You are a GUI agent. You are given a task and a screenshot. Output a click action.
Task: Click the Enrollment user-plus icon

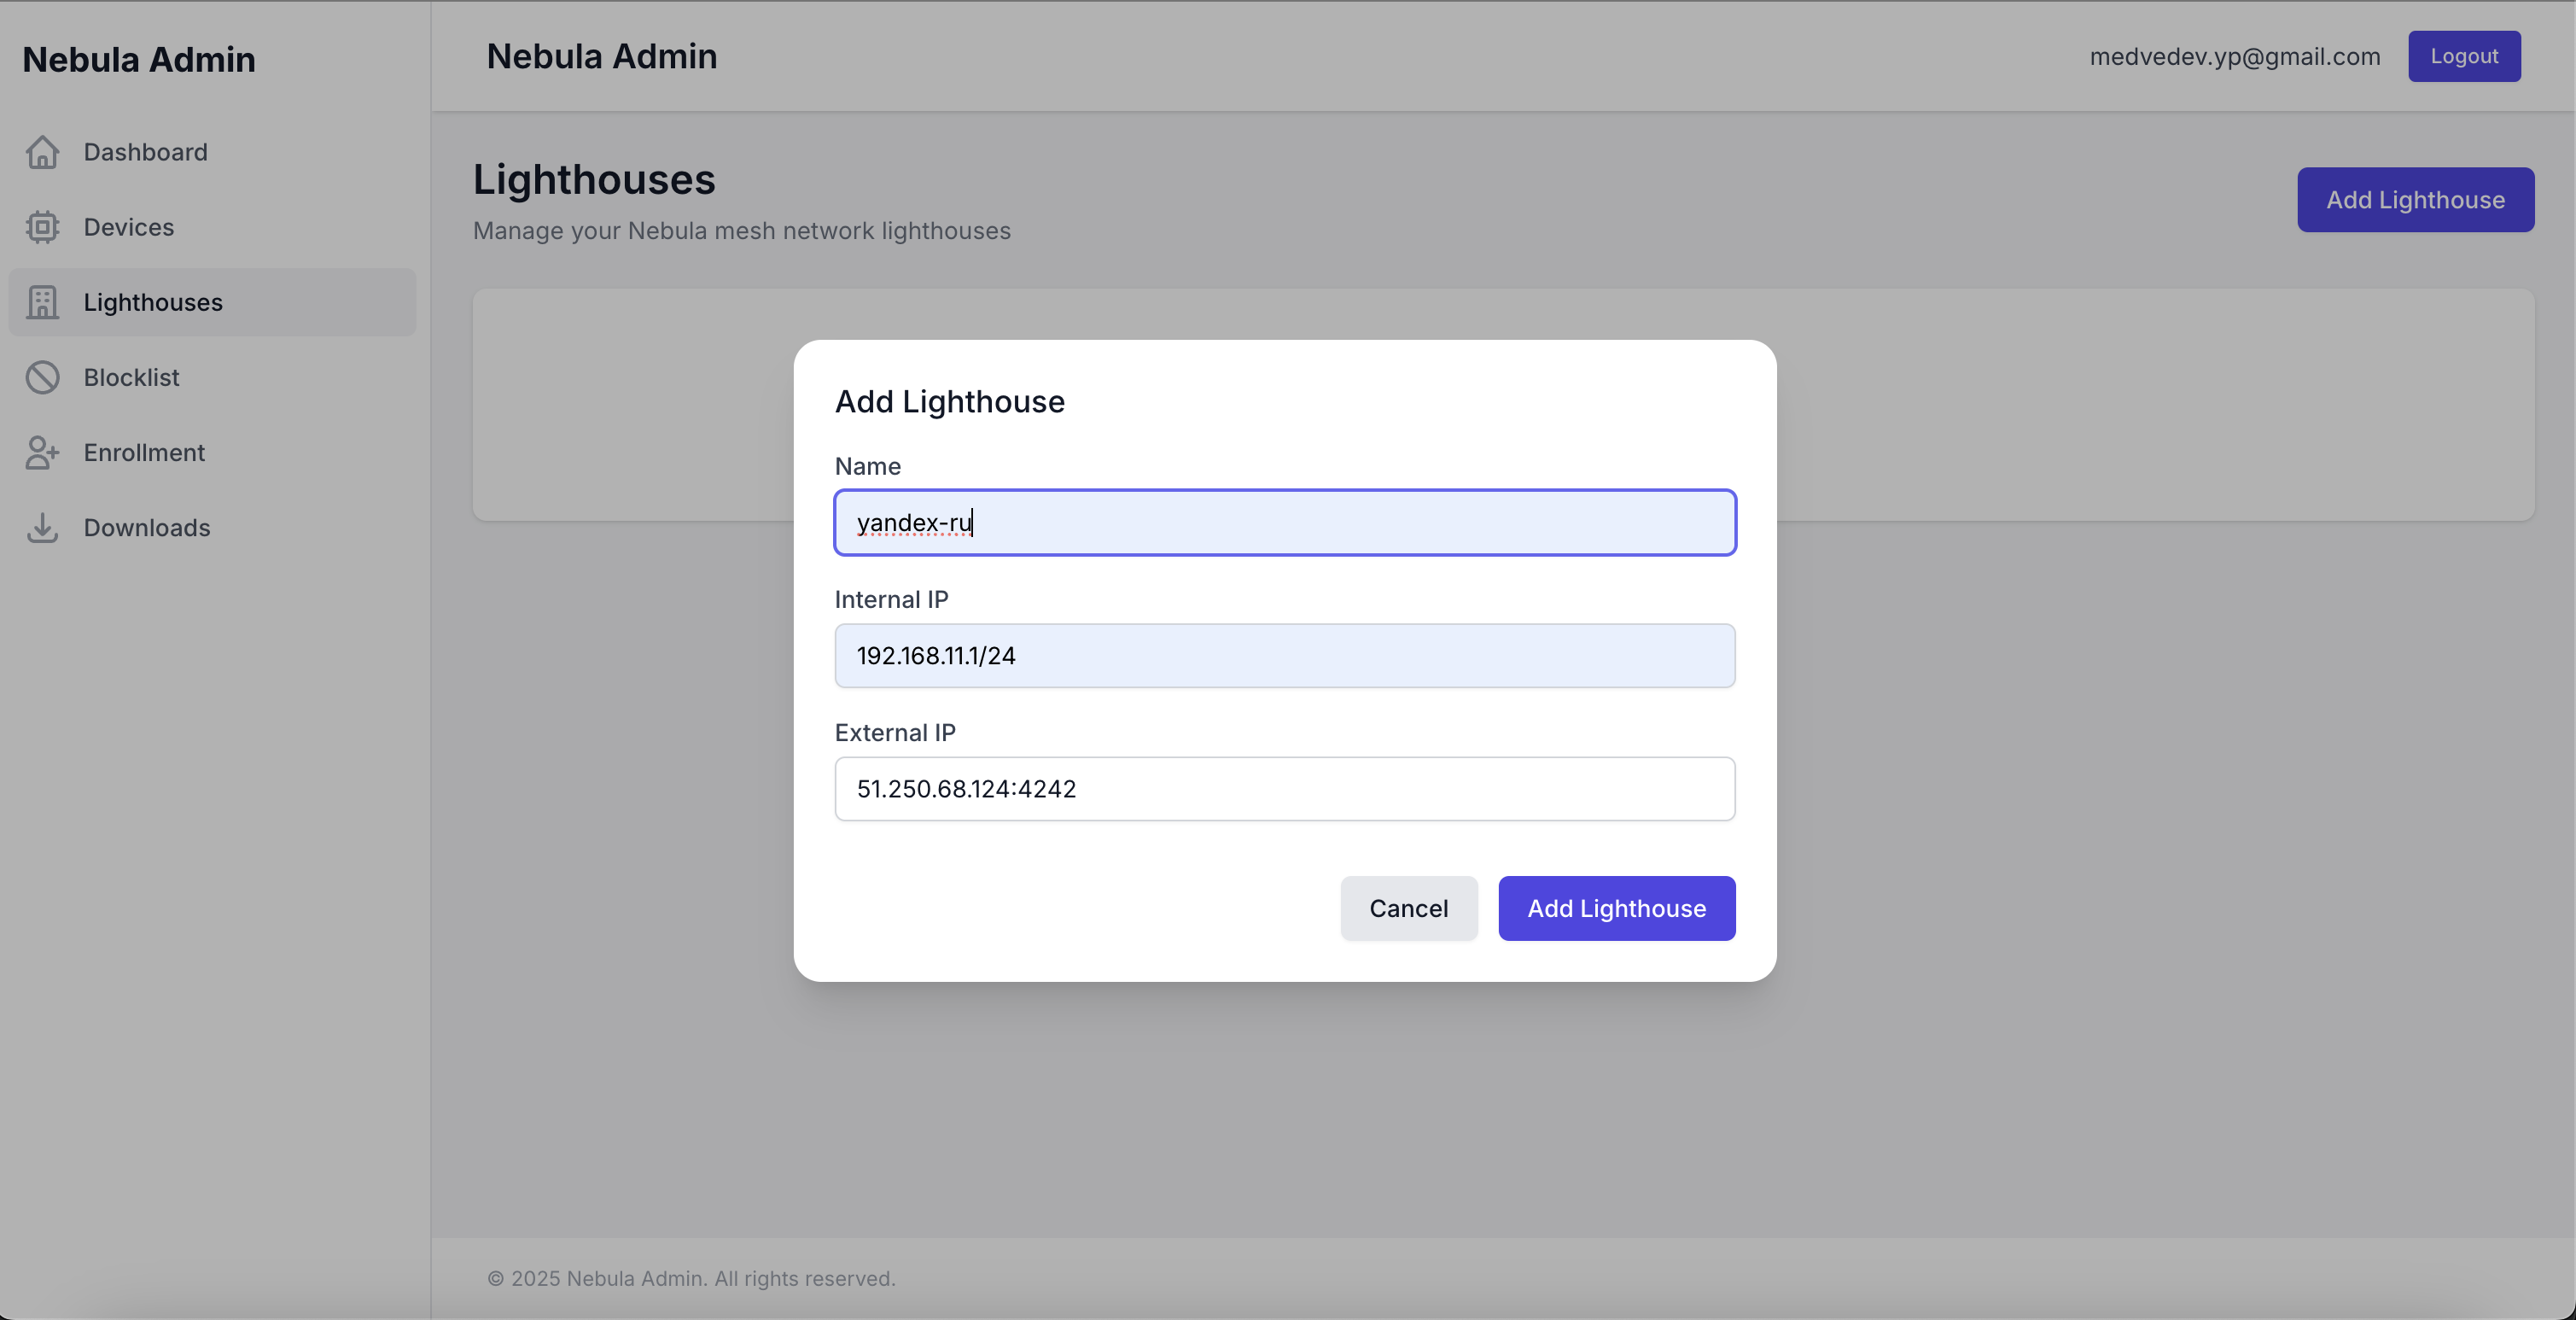pos(42,452)
